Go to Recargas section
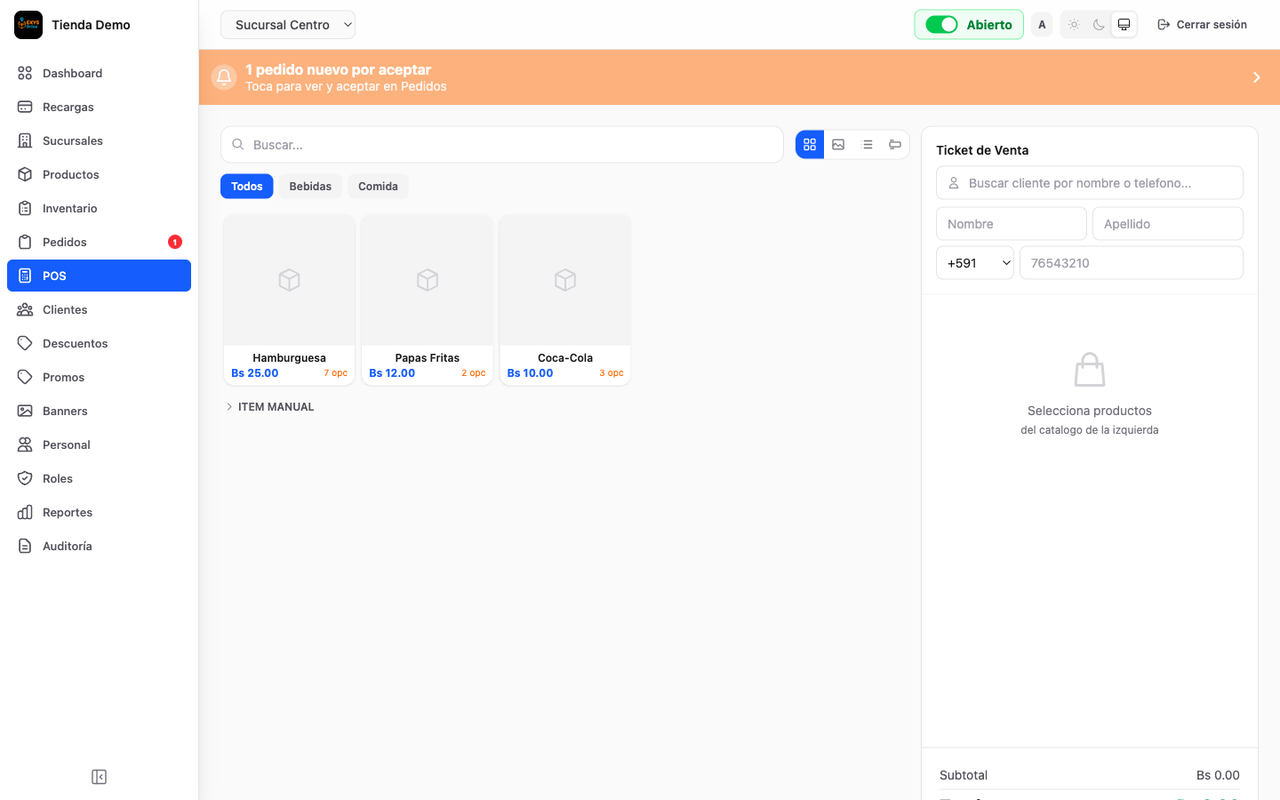 point(99,107)
